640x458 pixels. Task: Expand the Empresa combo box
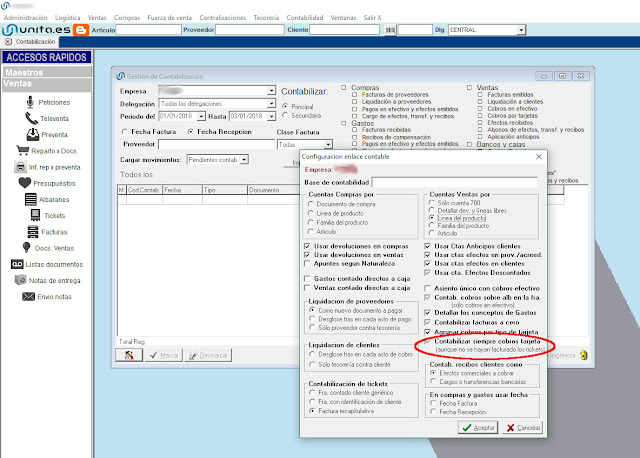(x=271, y=90)
